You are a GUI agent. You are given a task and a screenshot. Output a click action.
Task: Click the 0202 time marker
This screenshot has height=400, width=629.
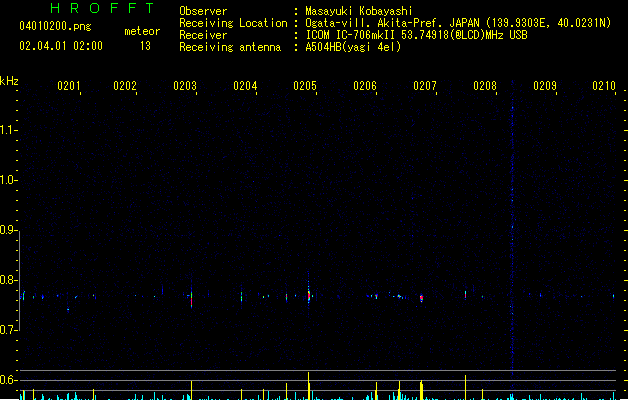pyautogui.click(x=125, y=86)
